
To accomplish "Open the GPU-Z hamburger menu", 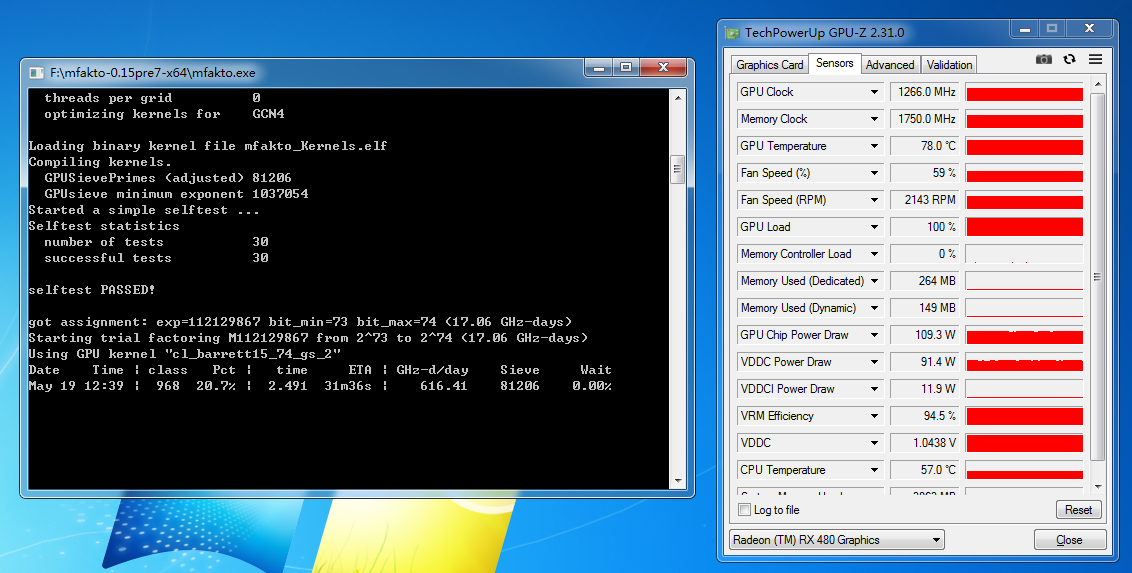I will point(1095,59).
